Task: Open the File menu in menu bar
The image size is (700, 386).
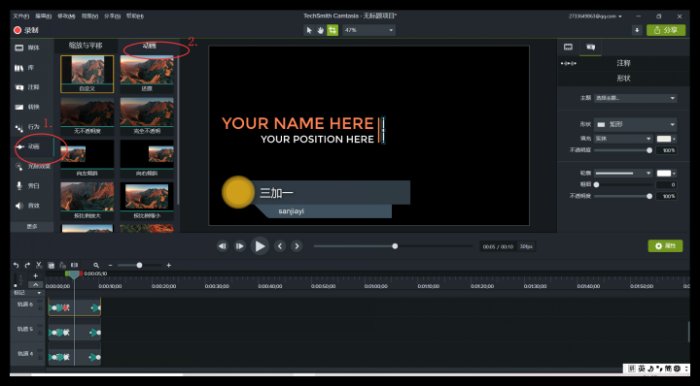Action: (x=21, y=16)
